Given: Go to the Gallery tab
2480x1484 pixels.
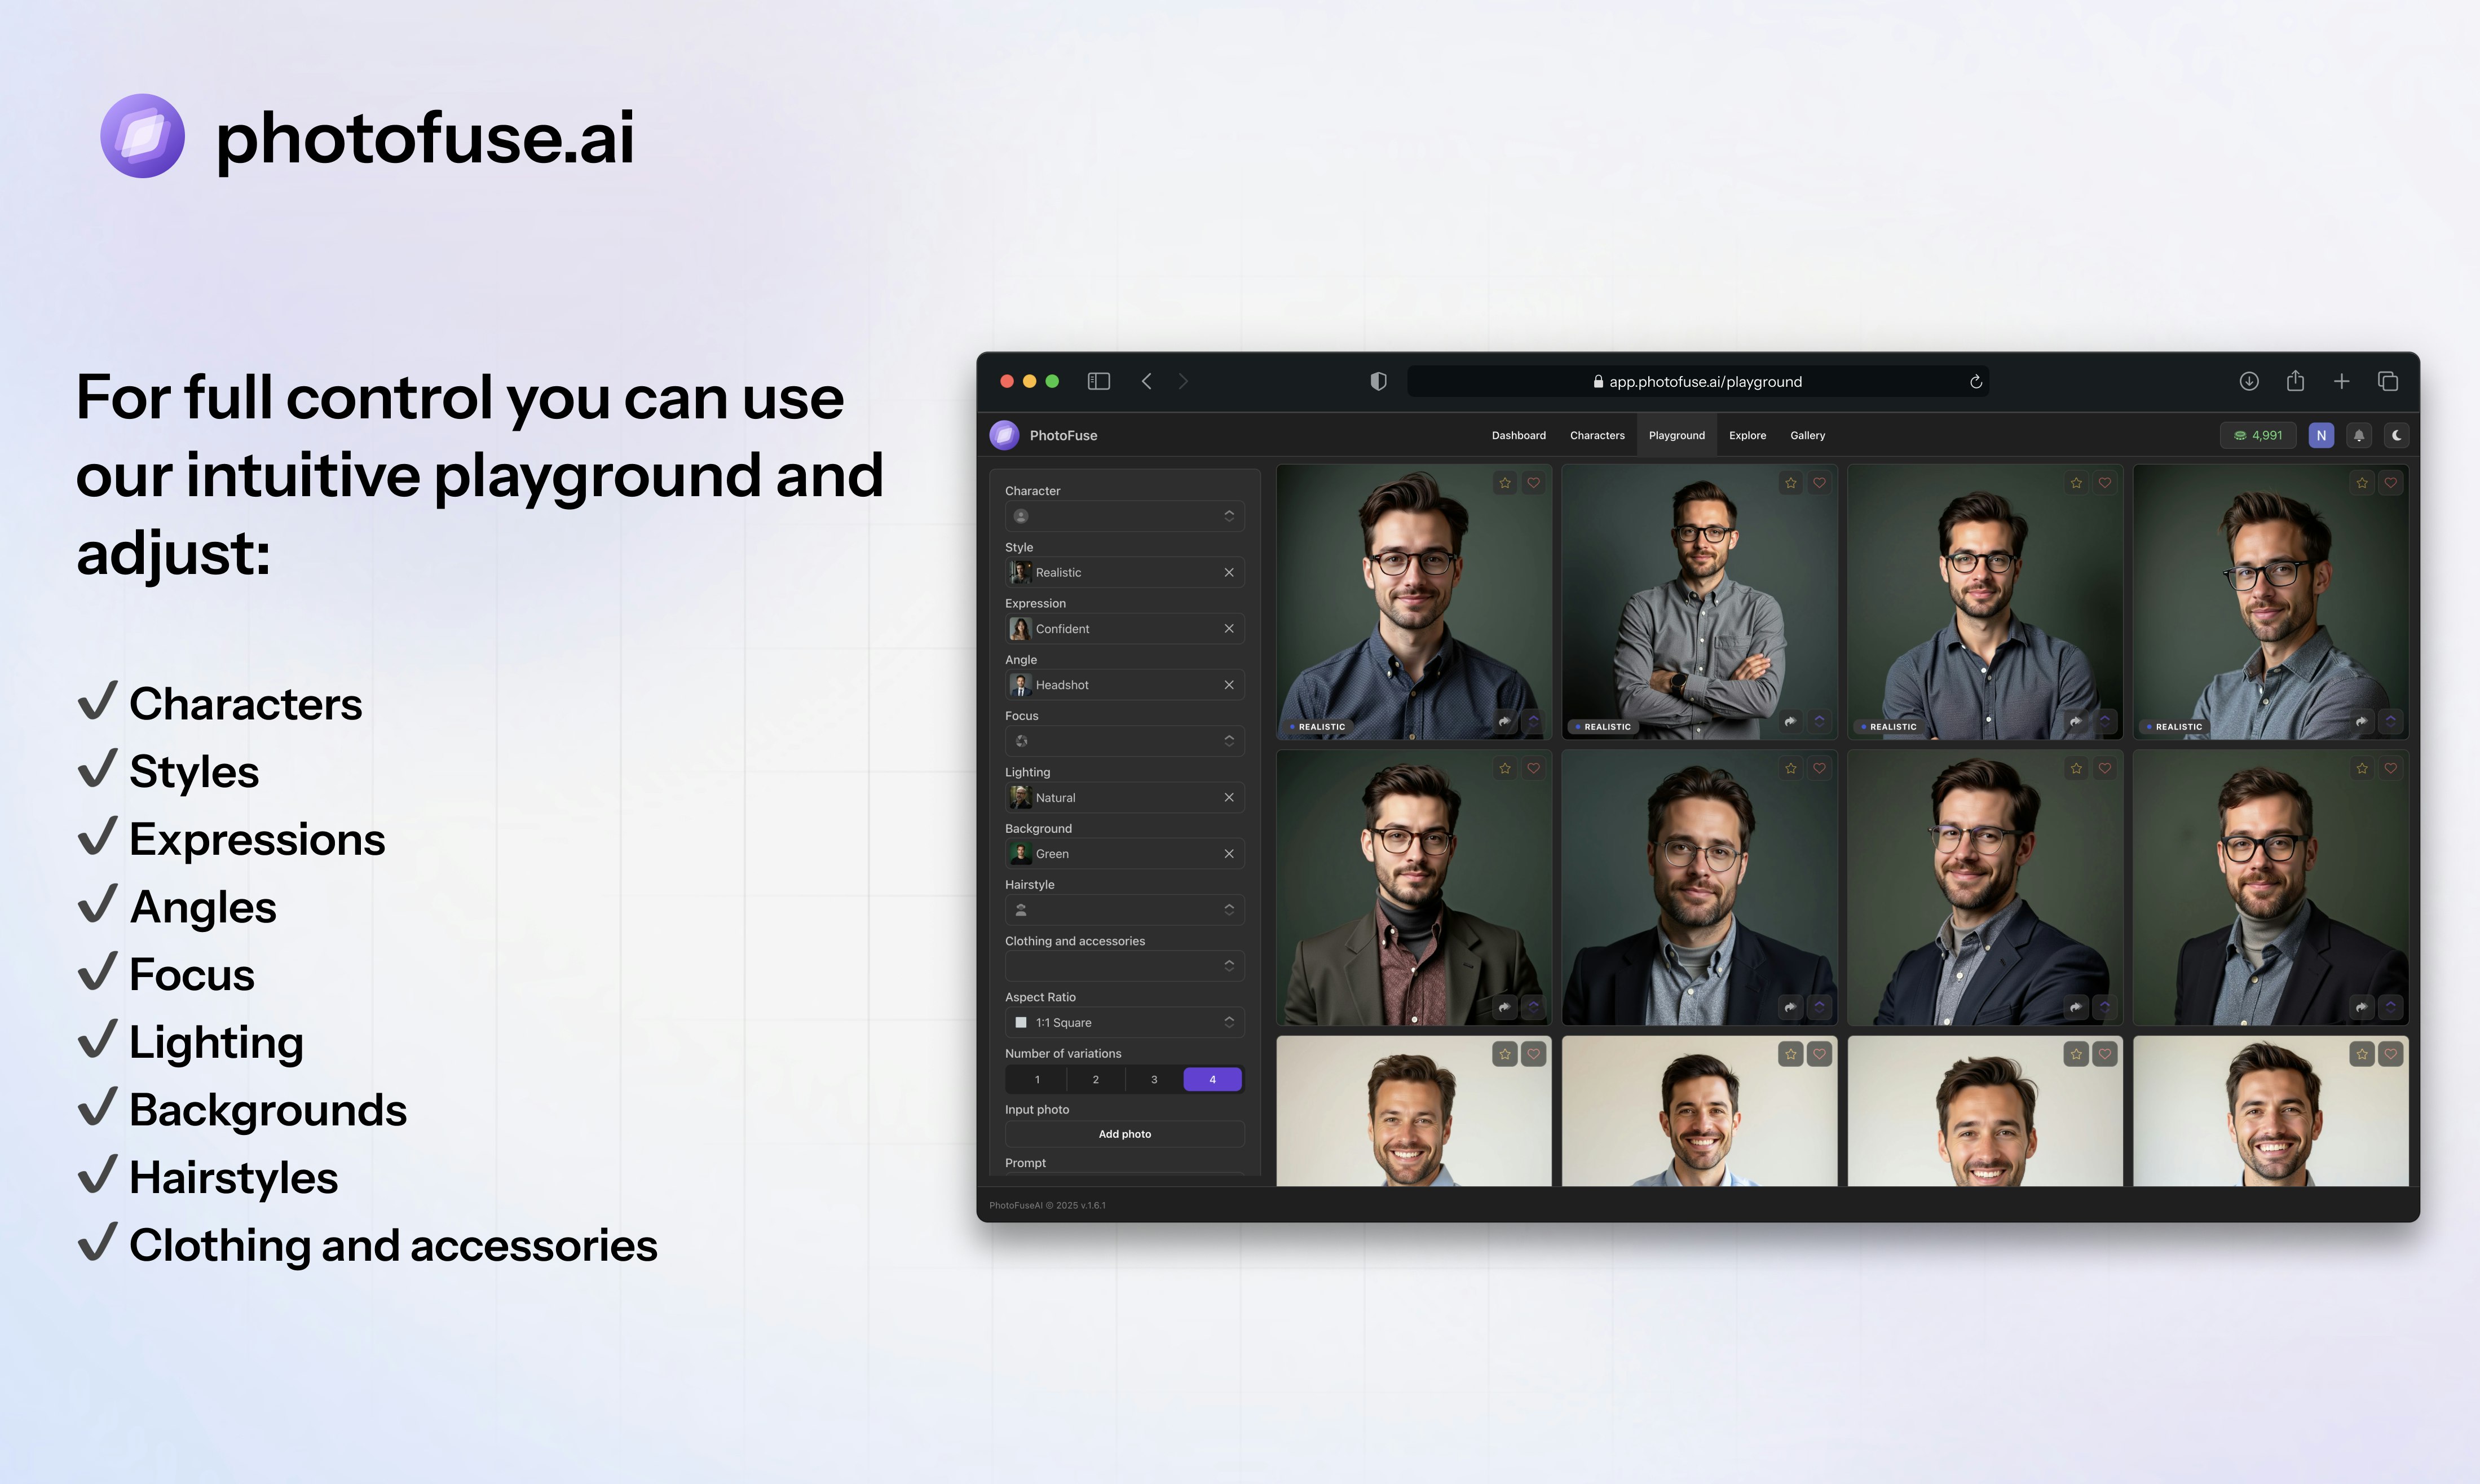Looking at the screenshot, I should click(x=1807, y=435).
